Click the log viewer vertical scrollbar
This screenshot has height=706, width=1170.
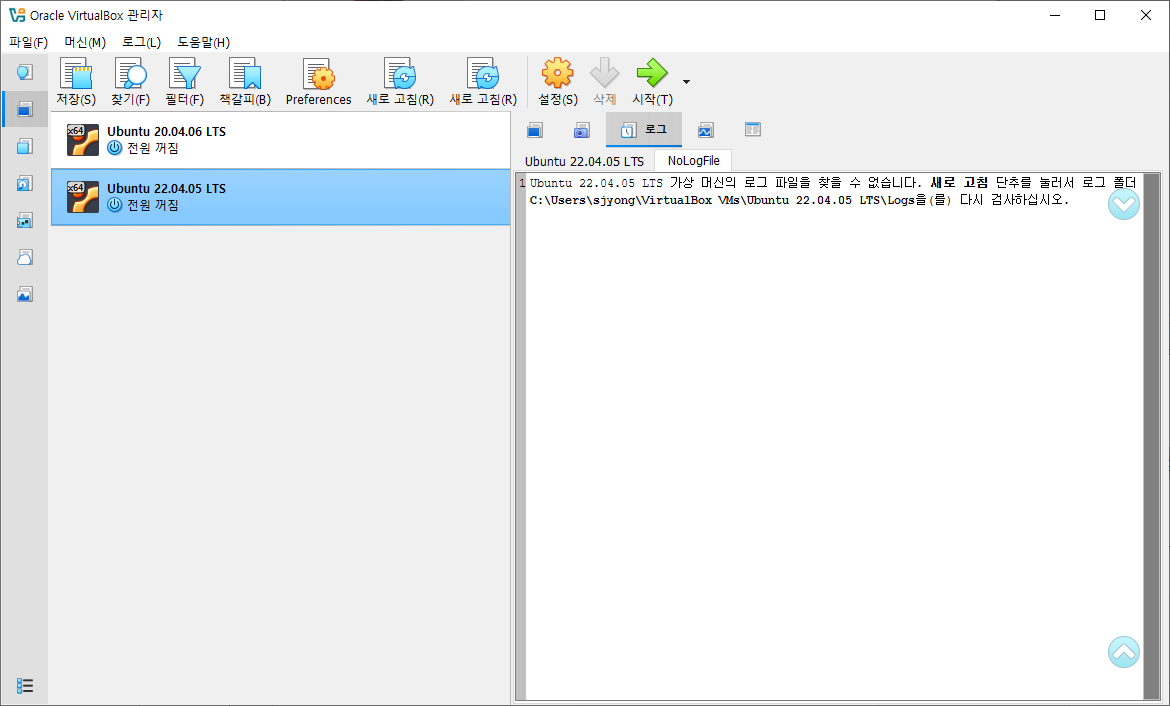[x=1152, y=436]
